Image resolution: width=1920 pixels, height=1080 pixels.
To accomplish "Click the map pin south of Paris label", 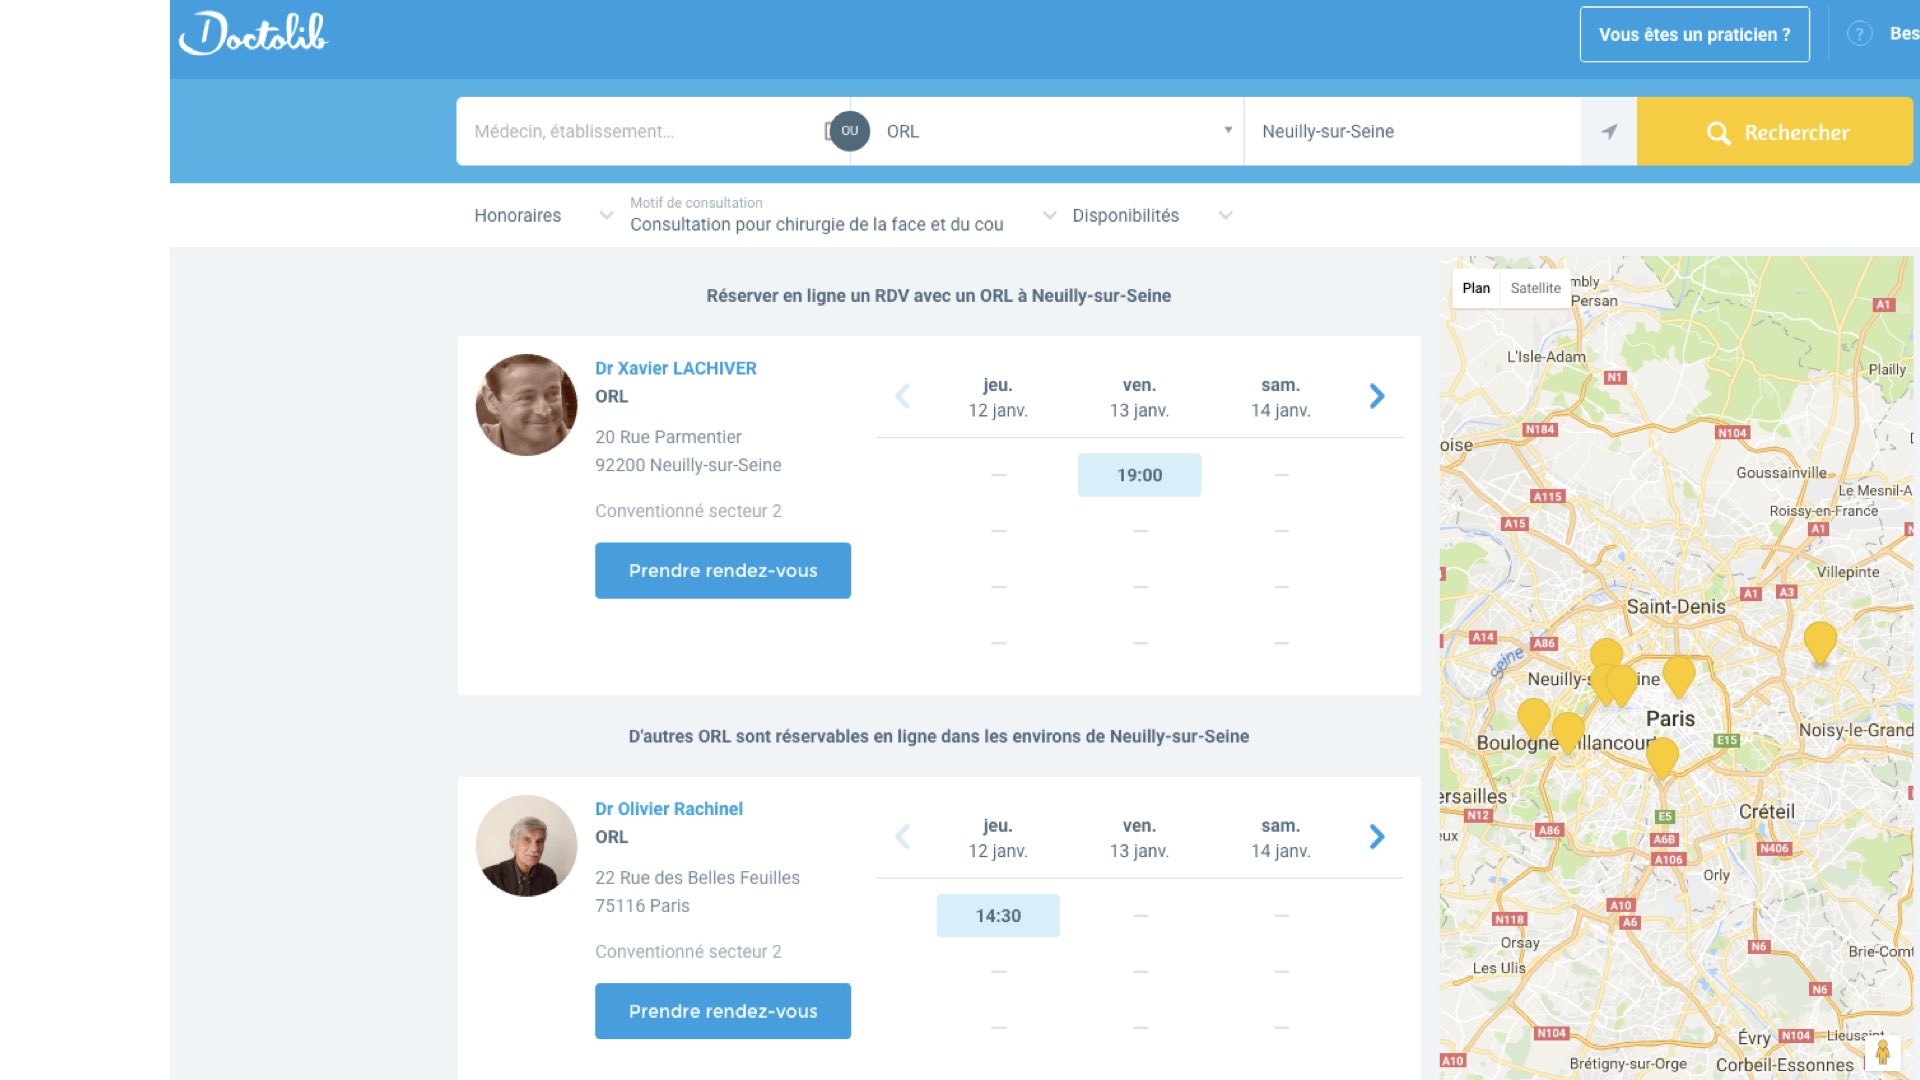I will pos(1662,757).
